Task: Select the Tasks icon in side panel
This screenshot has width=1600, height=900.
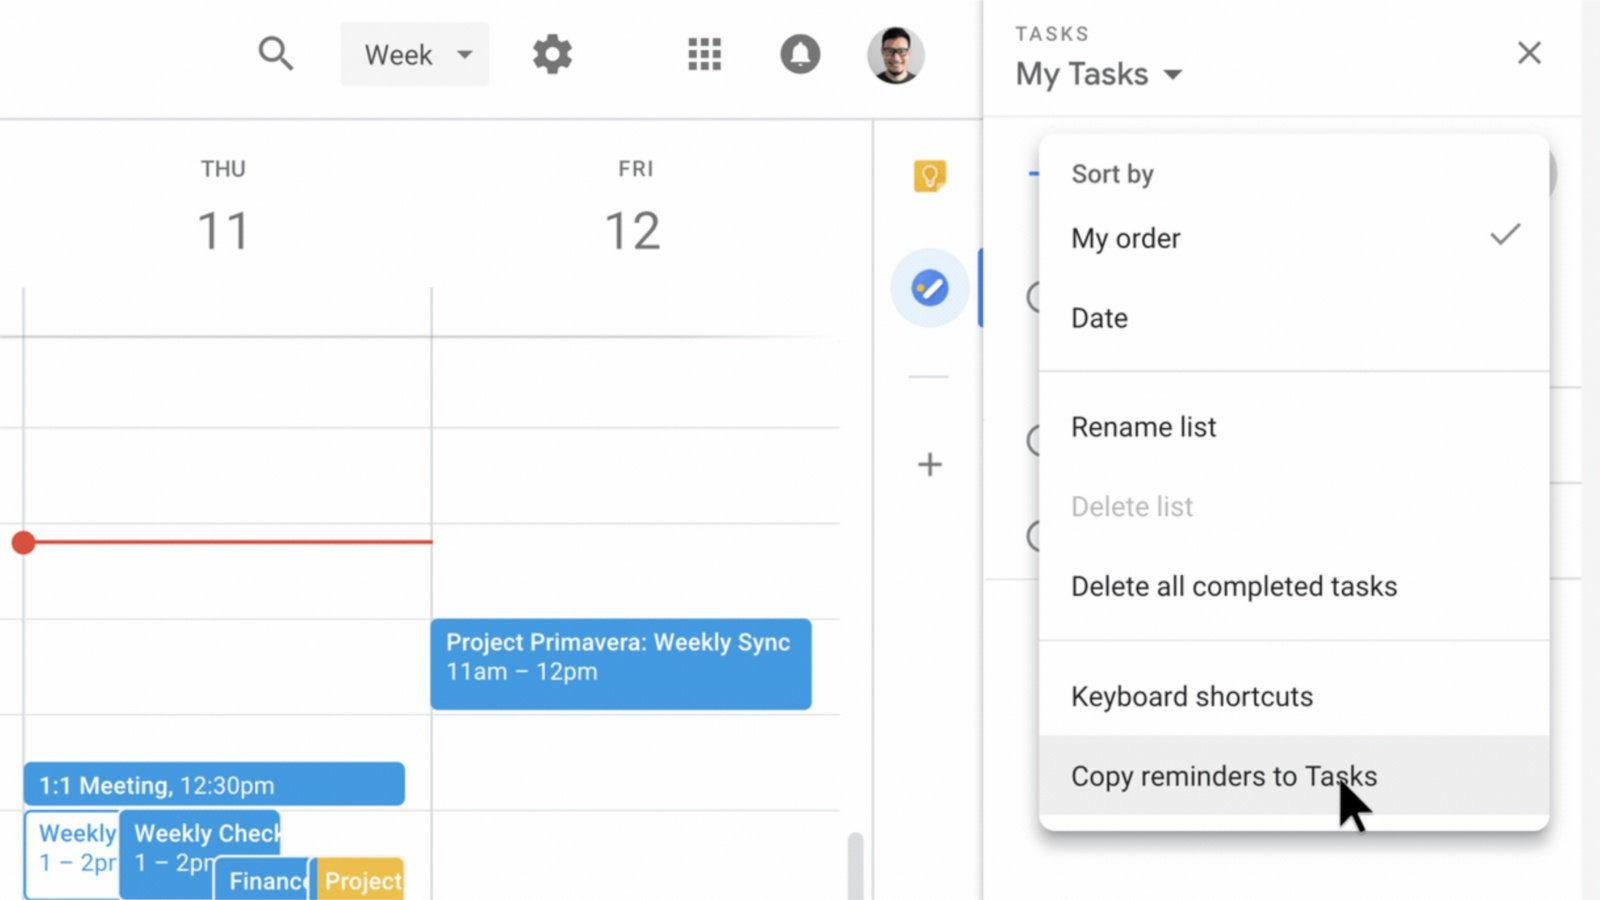Action: coord(929,289)
